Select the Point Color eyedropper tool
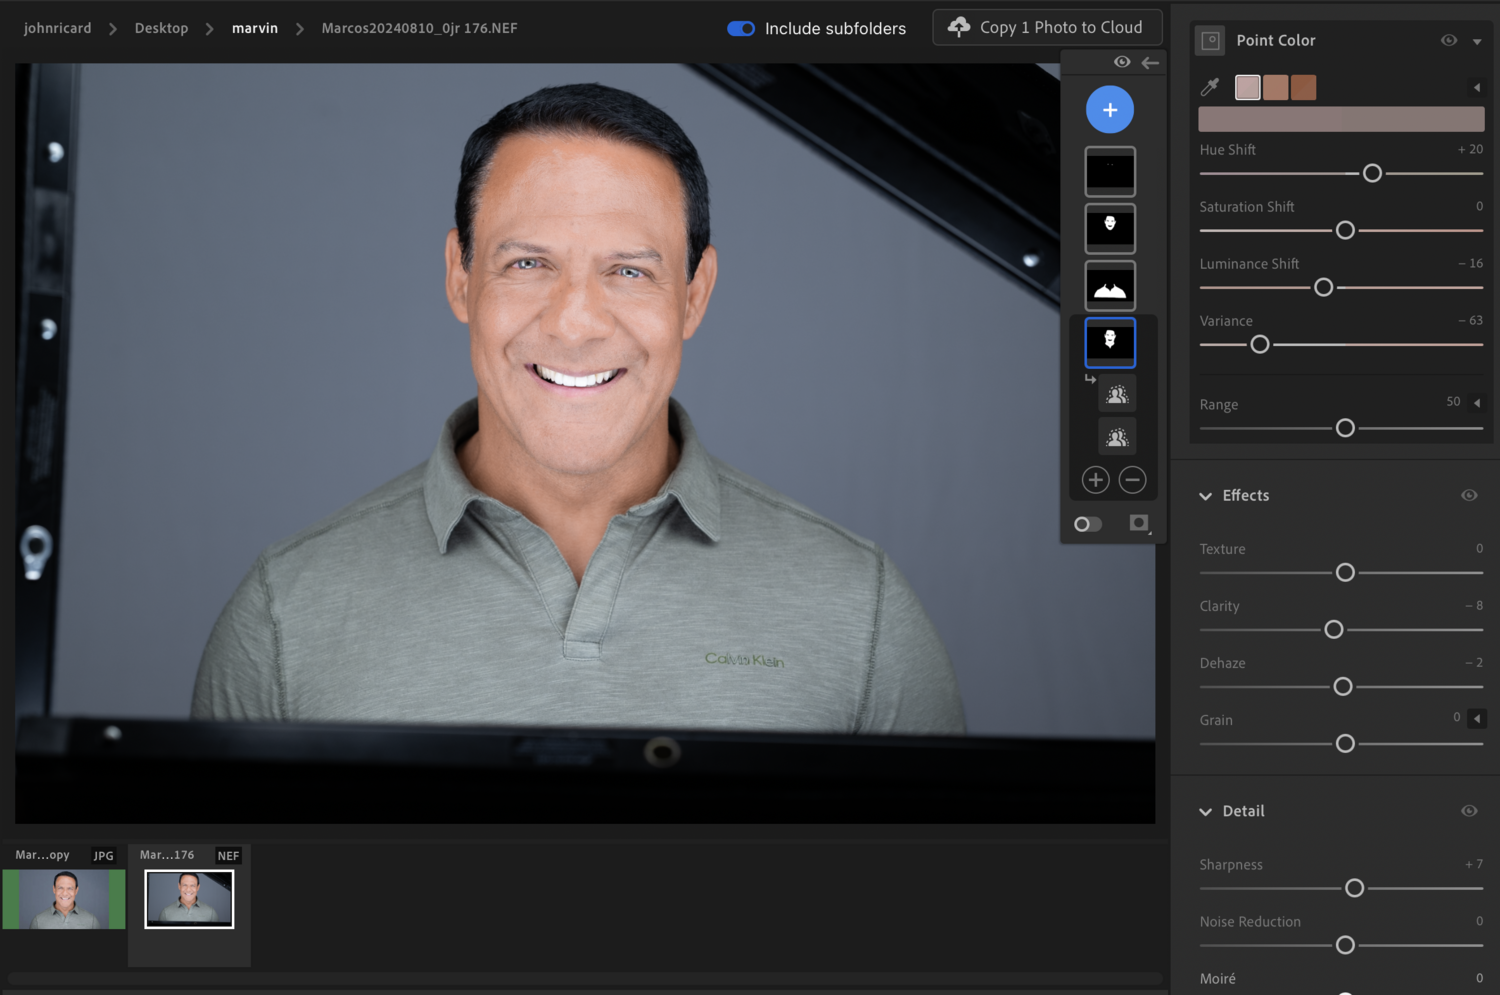Screen dimensions: 1500x995 tap(1210, 88)
